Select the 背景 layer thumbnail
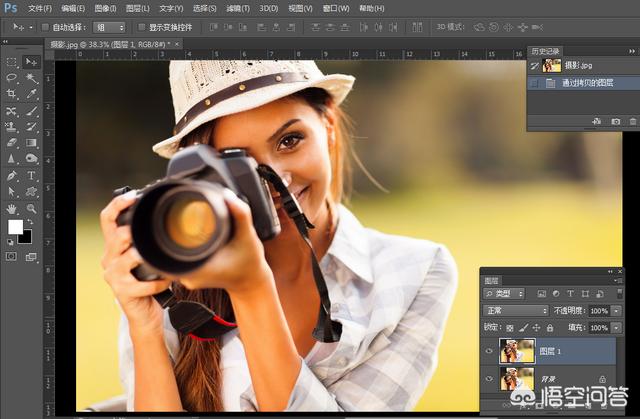Screen dimensions: 640x419 [517, 379]
